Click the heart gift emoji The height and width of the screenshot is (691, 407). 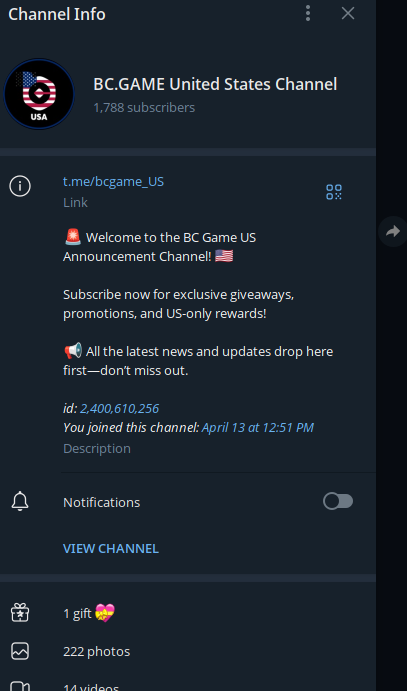click(105, 613)
